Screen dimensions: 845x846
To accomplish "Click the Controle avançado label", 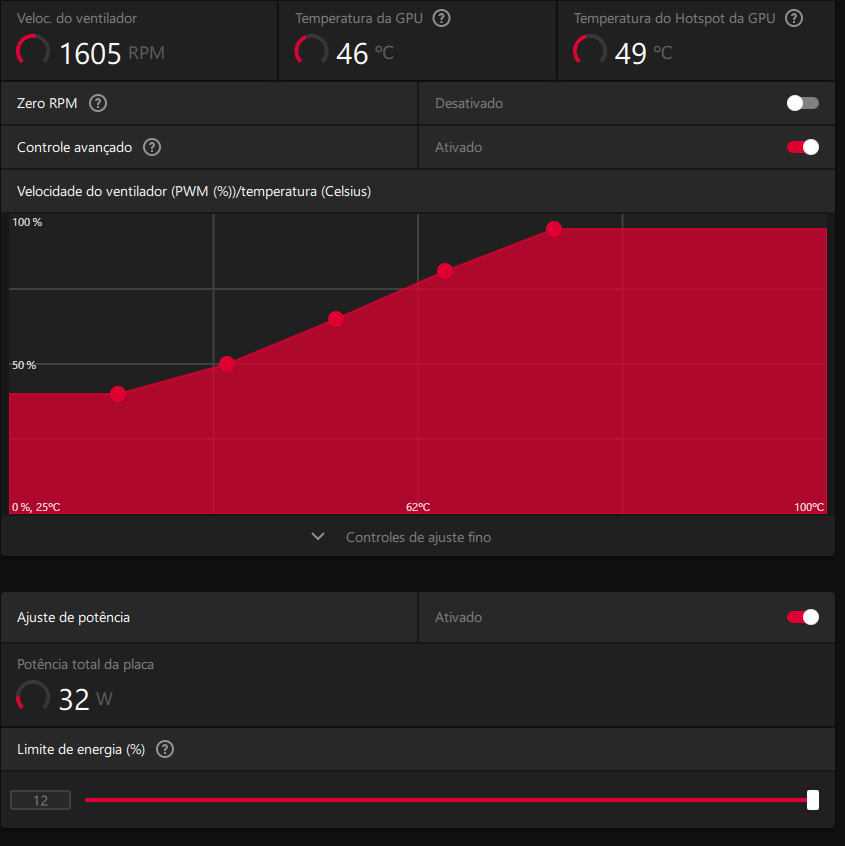I will [74, 147].
